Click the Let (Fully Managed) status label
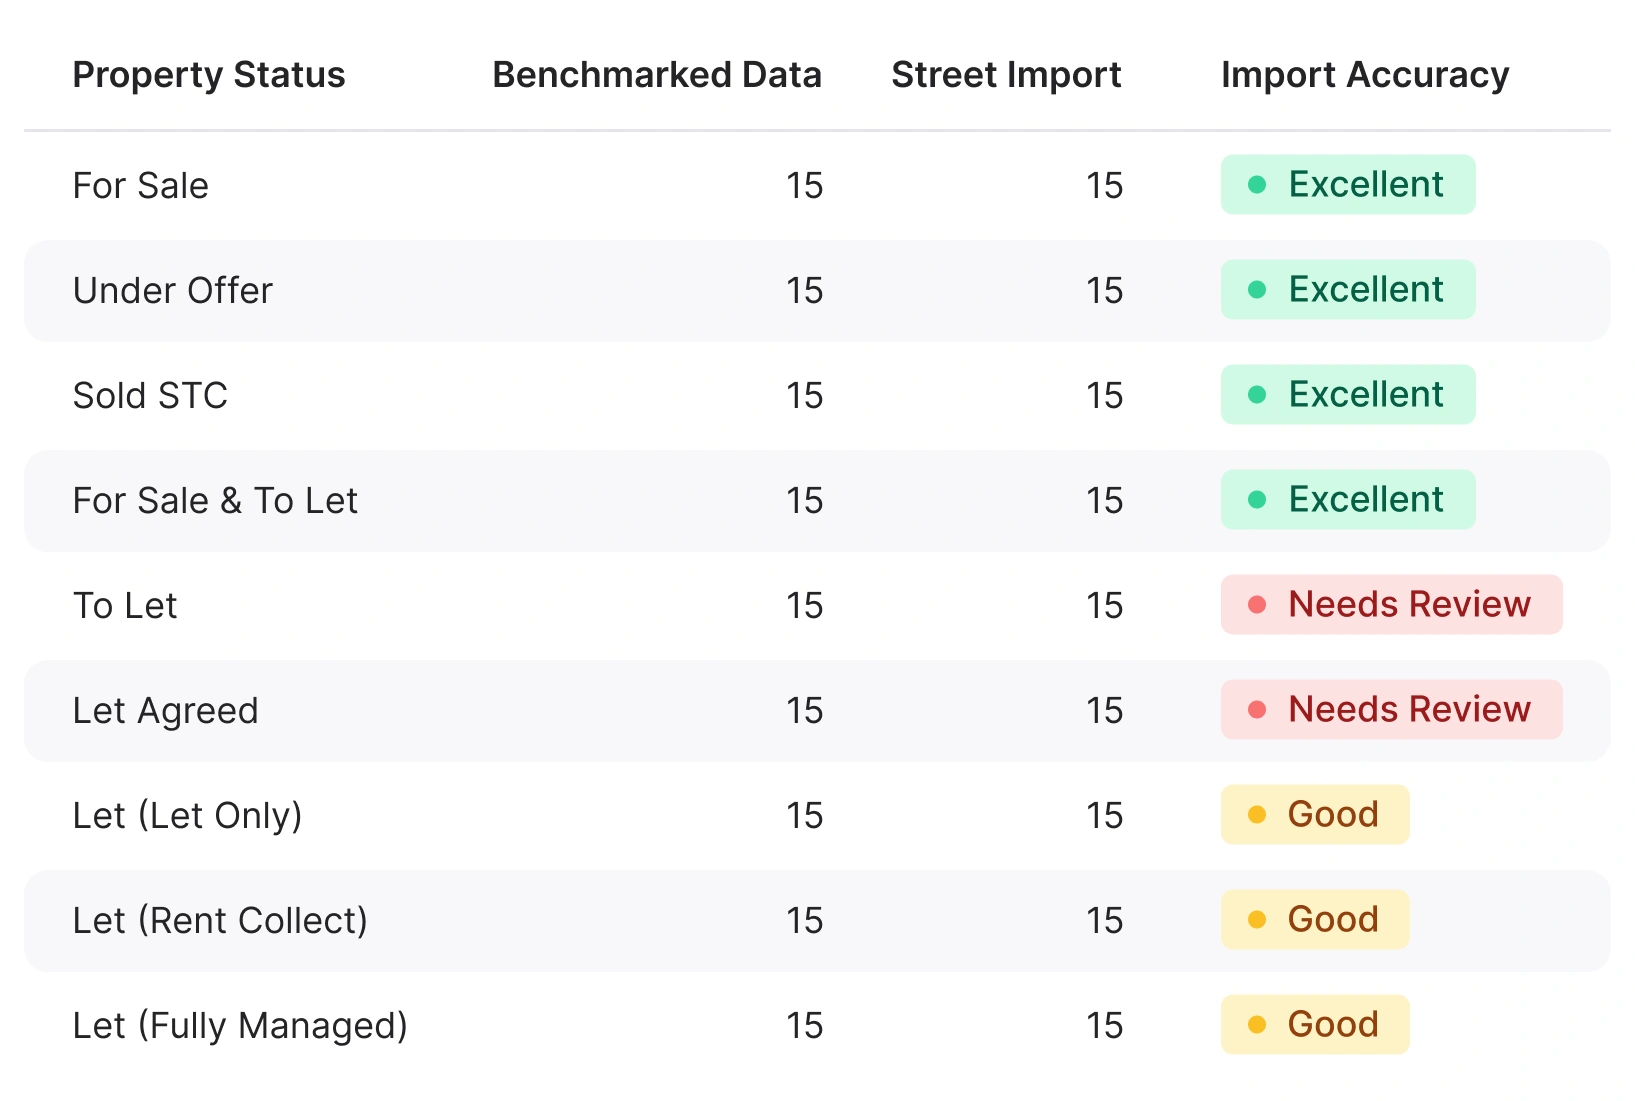 pos(240,1026)
